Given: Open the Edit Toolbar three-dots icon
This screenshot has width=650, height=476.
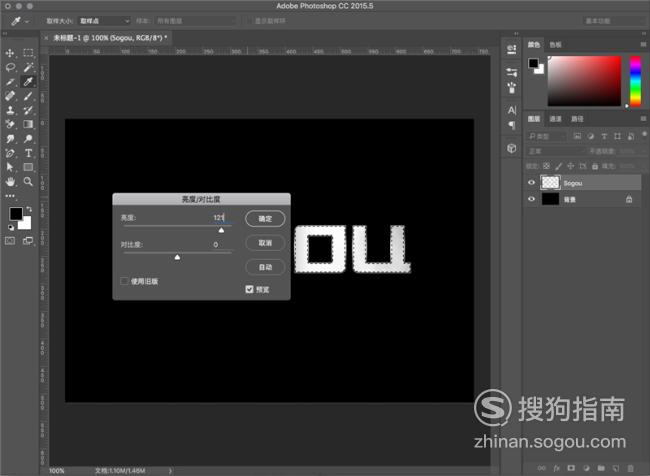Looking at the screenshot, I should point(10,196).
